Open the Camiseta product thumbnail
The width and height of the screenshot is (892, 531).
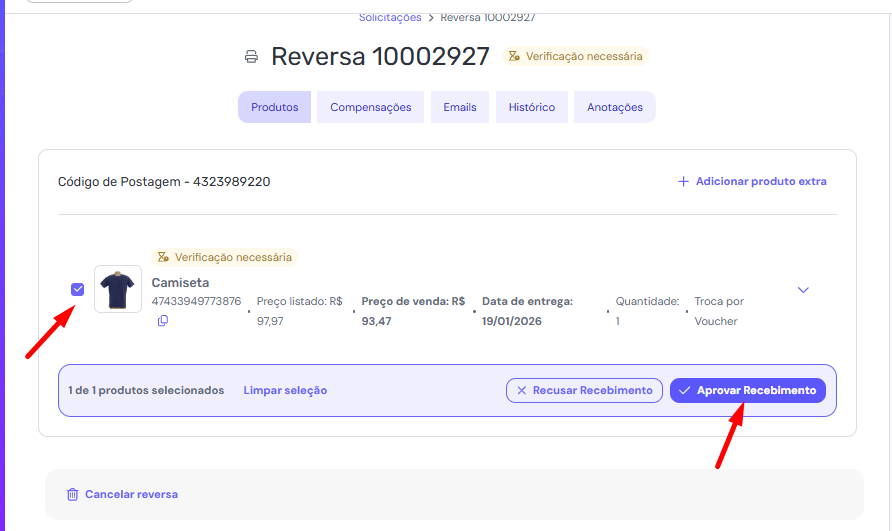(118, 289)
